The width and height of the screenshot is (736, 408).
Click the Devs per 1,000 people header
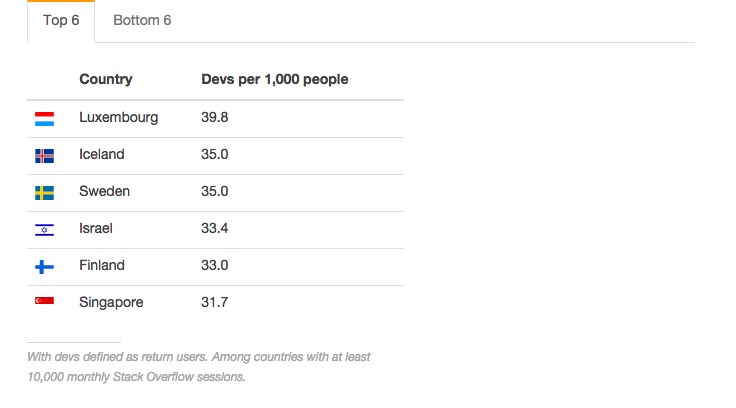274,80
